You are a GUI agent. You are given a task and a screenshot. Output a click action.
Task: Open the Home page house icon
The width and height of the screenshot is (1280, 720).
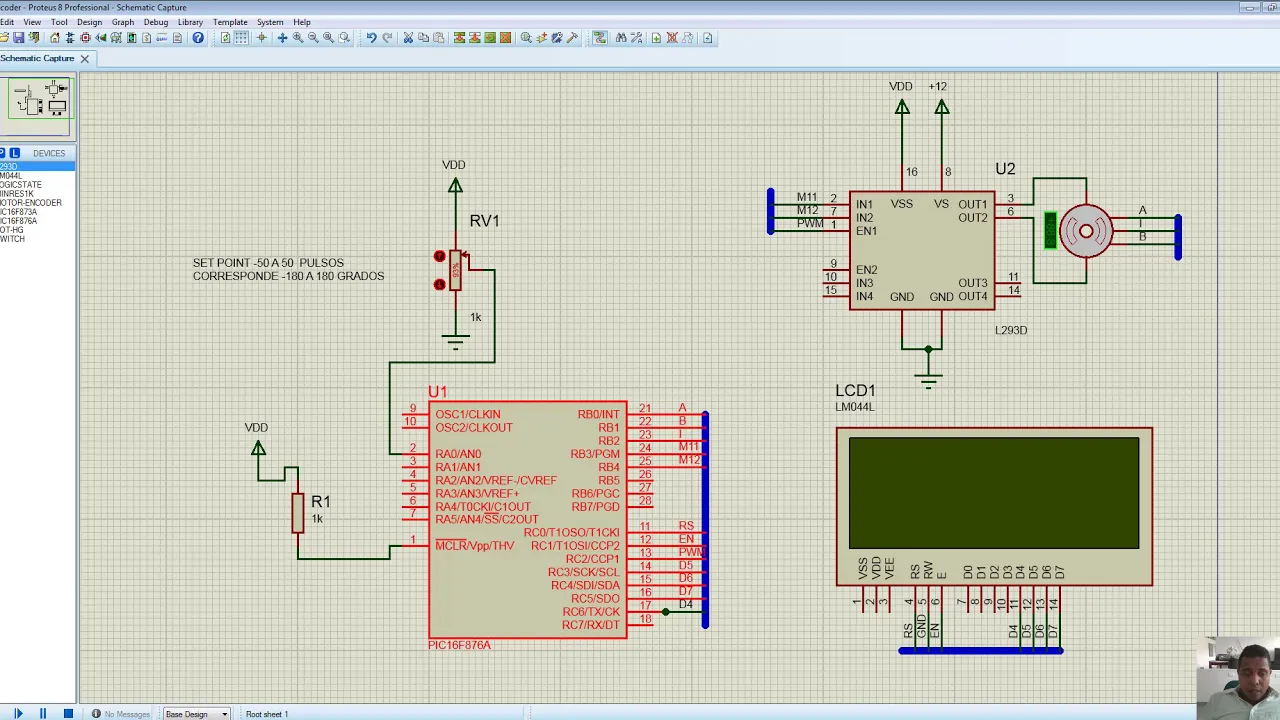click(55, 38)
